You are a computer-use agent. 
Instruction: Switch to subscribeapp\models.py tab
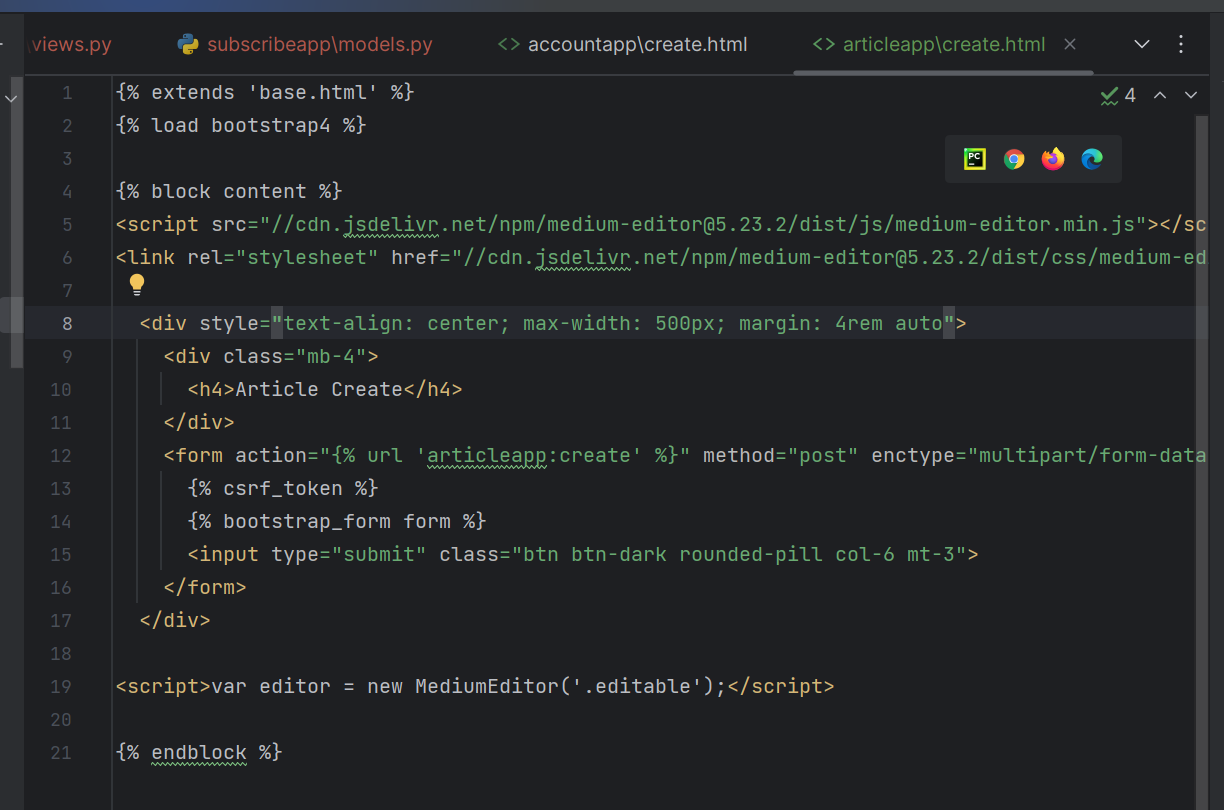tap(306, 44)
